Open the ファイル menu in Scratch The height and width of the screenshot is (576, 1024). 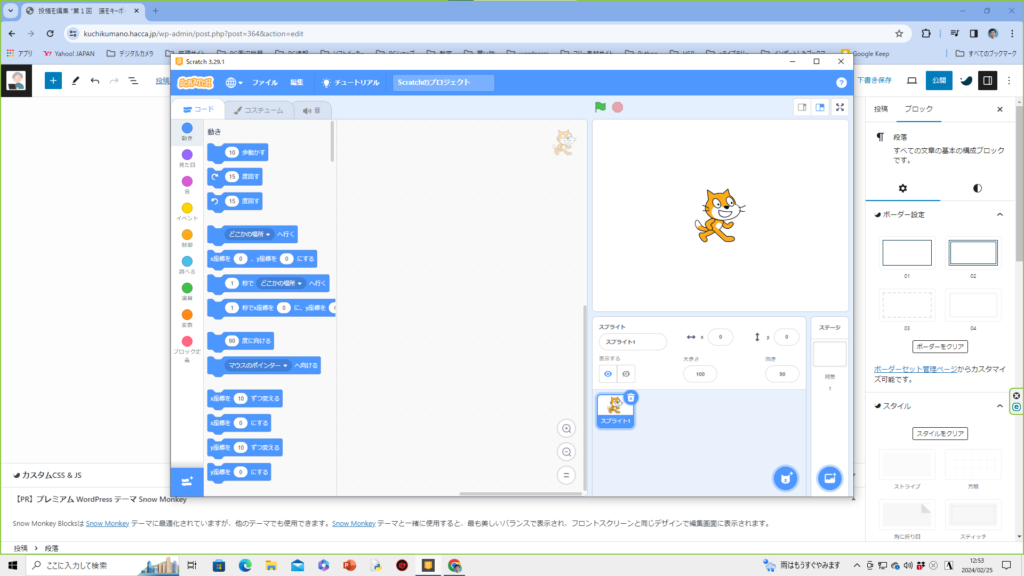[265, 83]
